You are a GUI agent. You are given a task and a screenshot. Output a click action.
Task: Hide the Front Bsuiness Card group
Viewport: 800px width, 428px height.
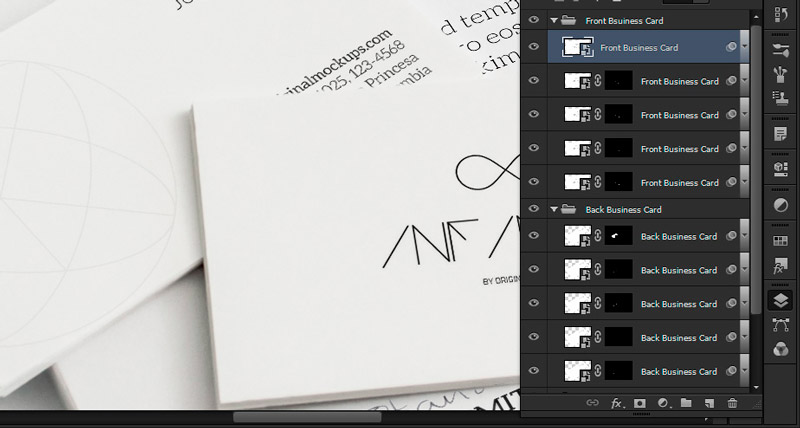coord(534,20)
